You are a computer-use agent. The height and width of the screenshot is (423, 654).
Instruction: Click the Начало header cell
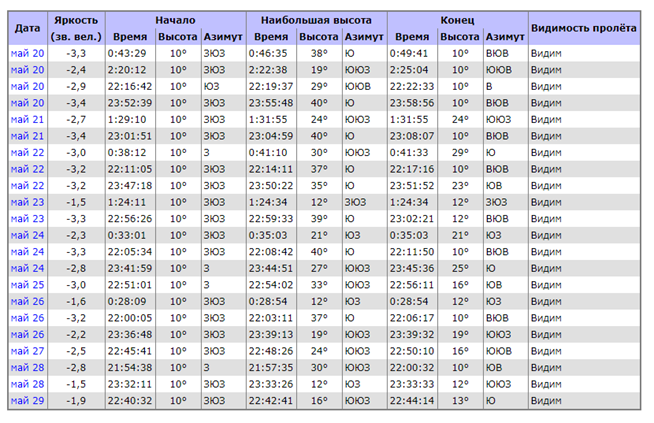tap(175, 20)
